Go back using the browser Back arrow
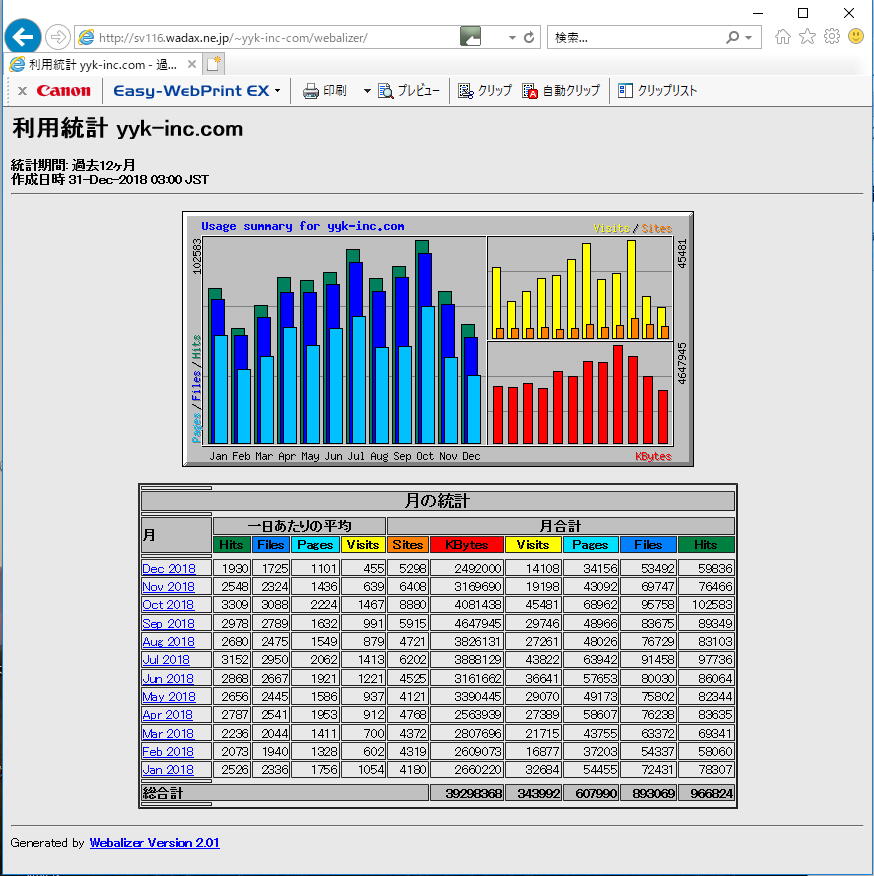This screenshot has width=874, height=876. click(23, 37)
